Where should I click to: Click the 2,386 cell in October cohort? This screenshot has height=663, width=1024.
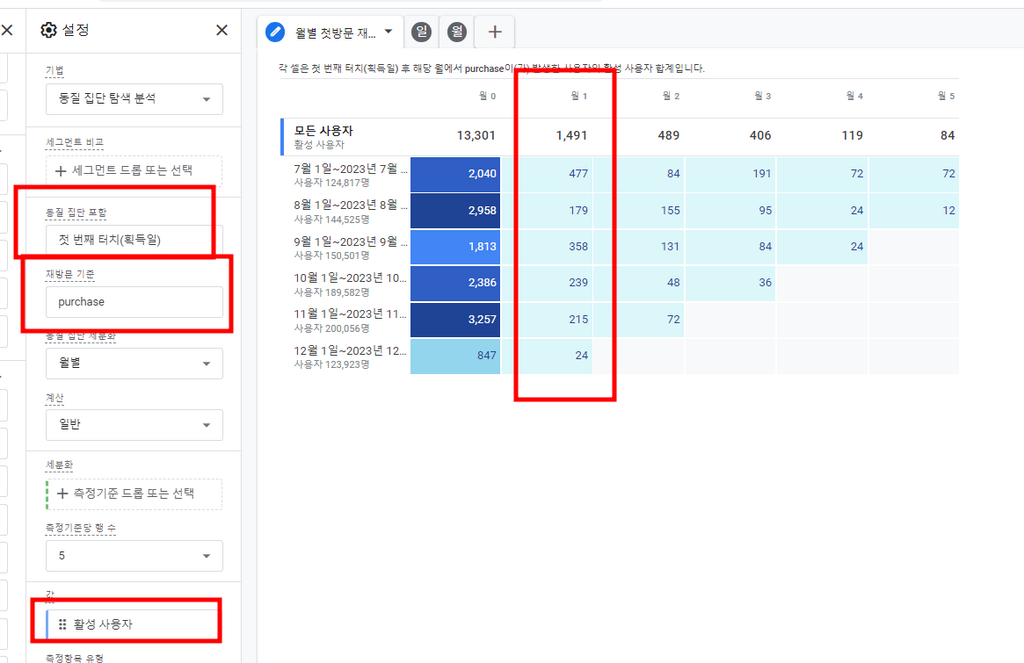click(x=455, y=283)
